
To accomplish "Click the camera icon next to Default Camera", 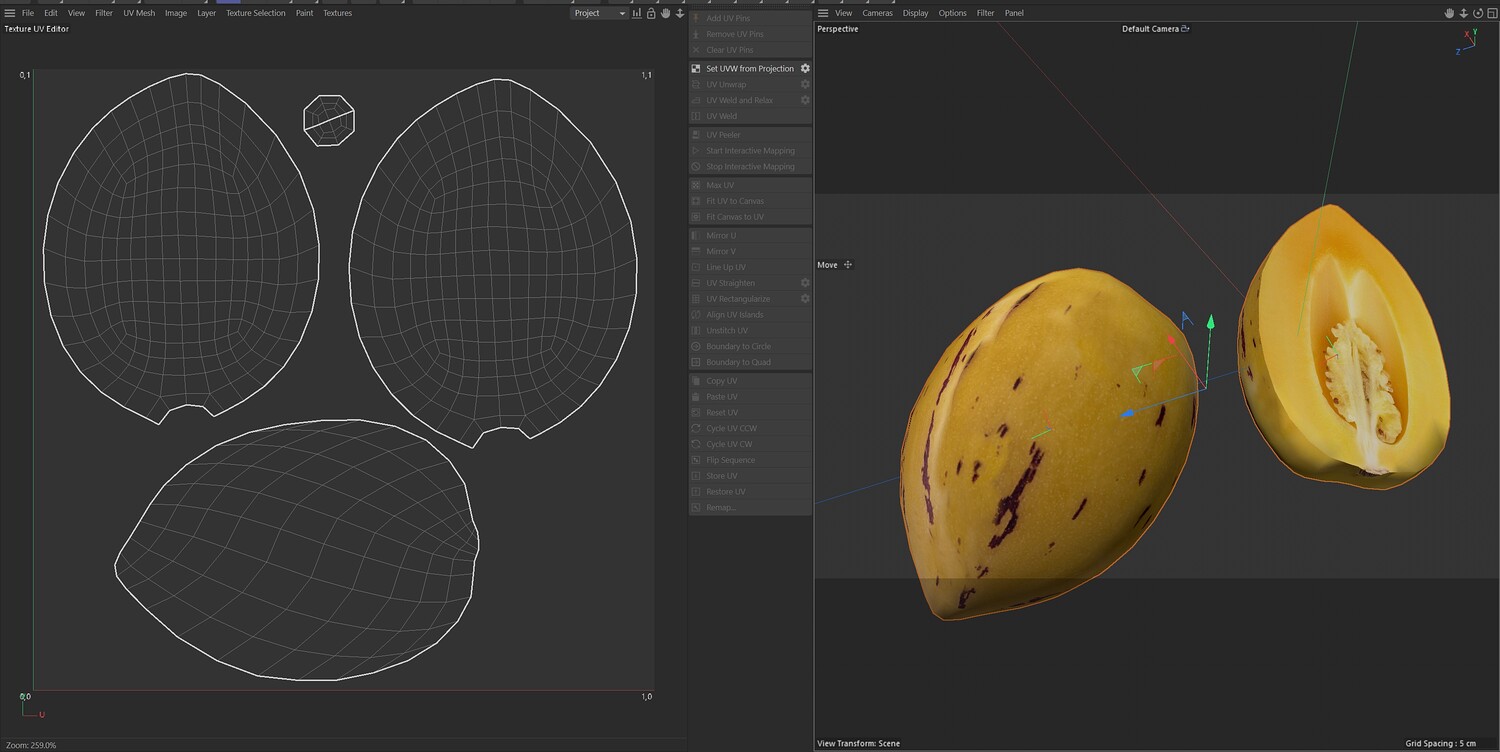I will point(1186,29).
